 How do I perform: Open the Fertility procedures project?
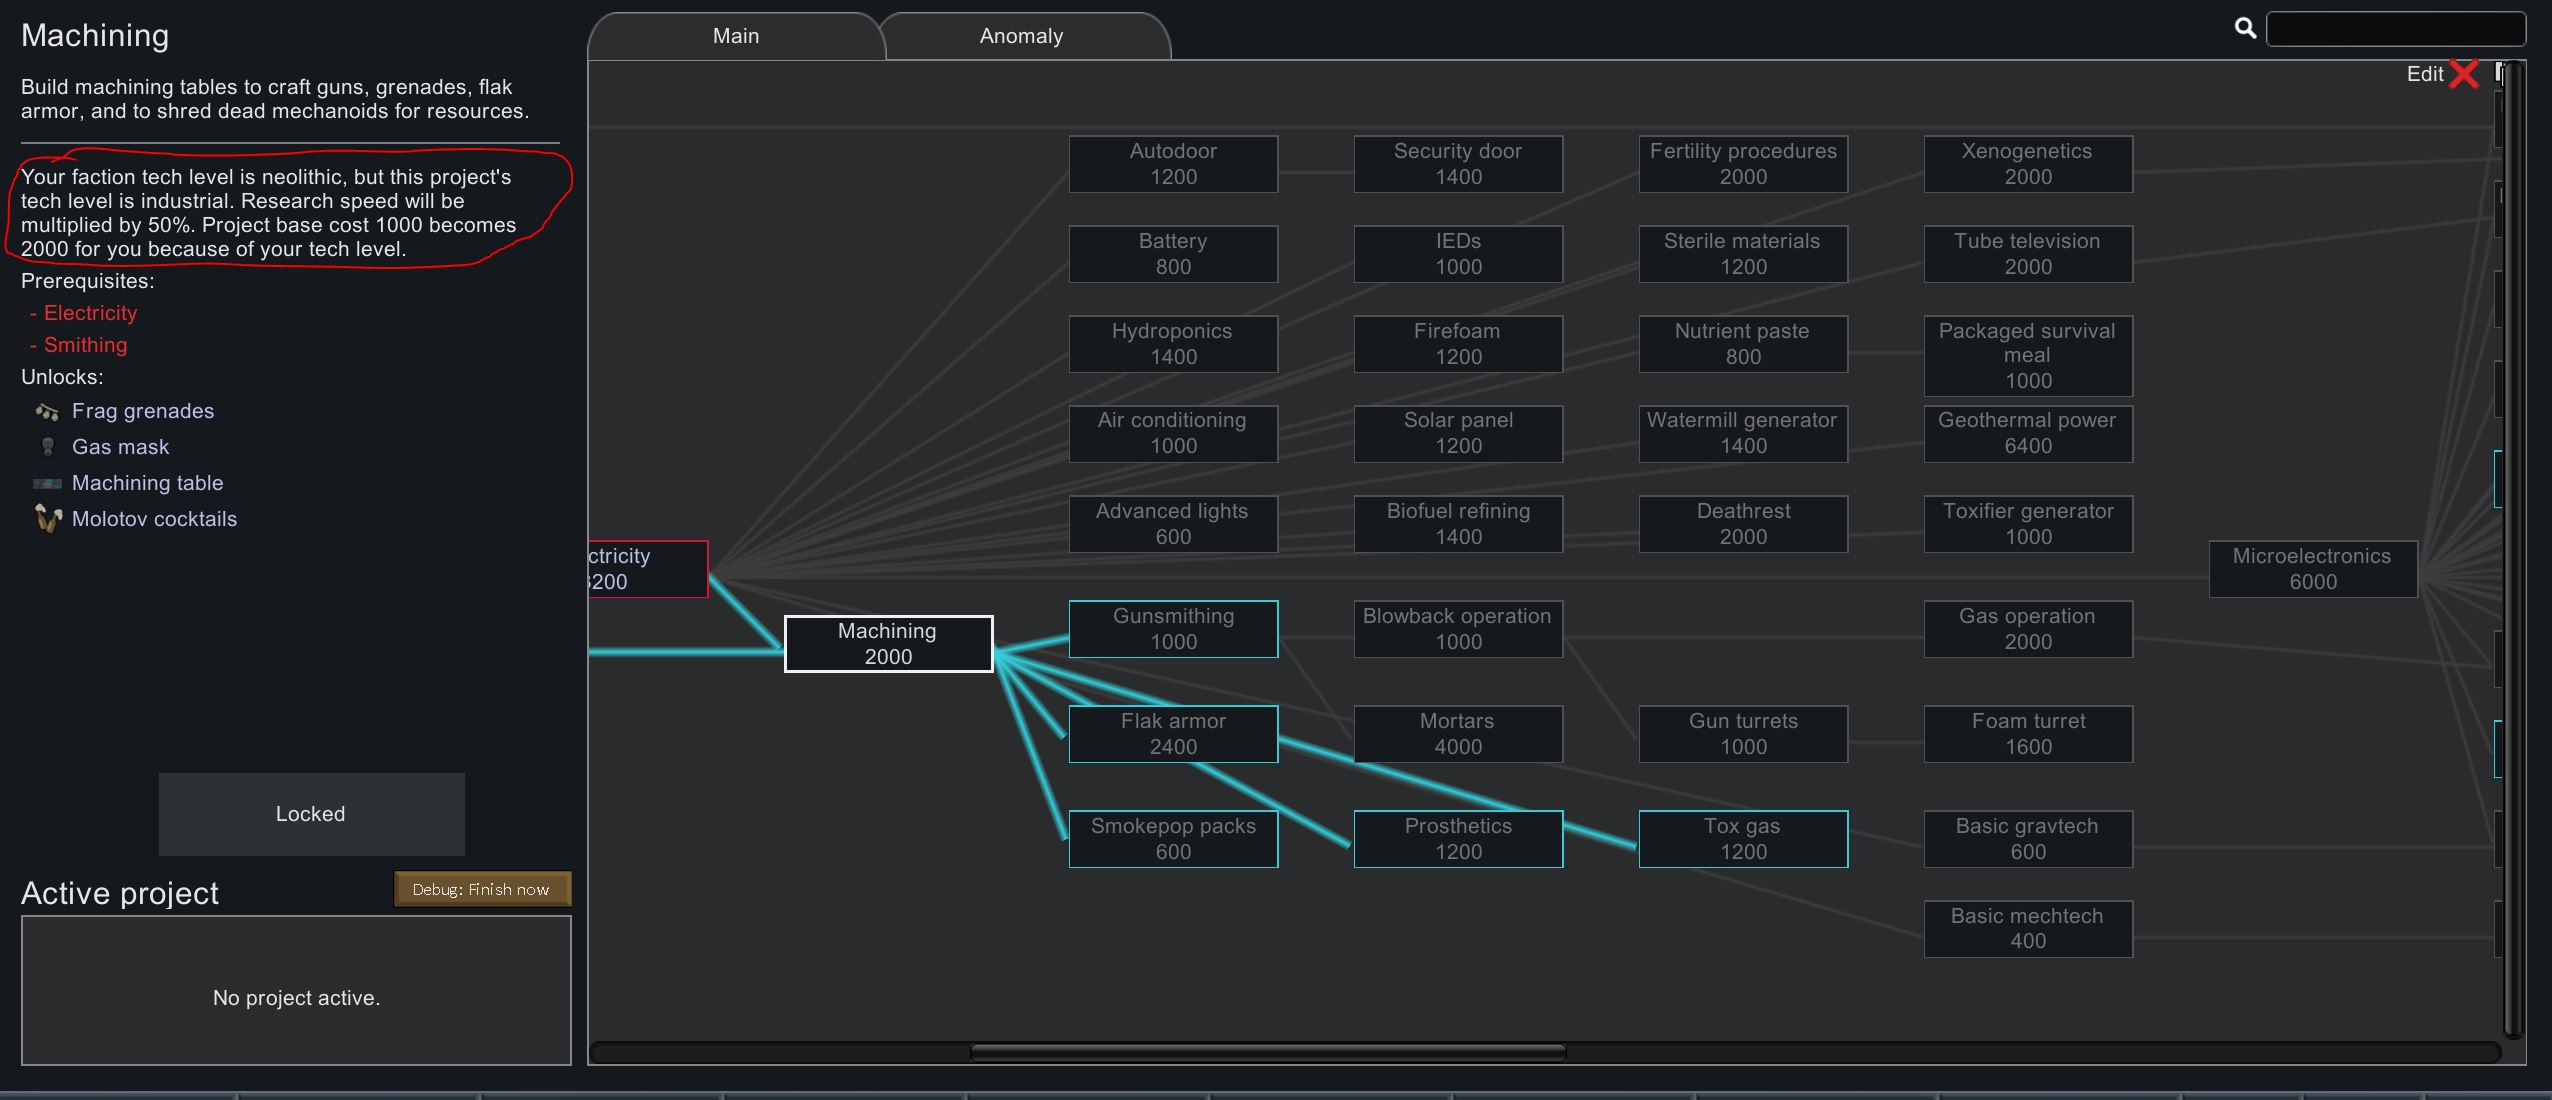coord(1743,164)
